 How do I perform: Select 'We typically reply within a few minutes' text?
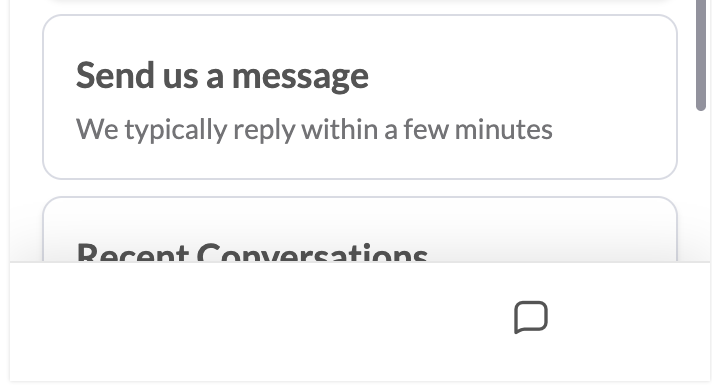(x=314, y=130)
